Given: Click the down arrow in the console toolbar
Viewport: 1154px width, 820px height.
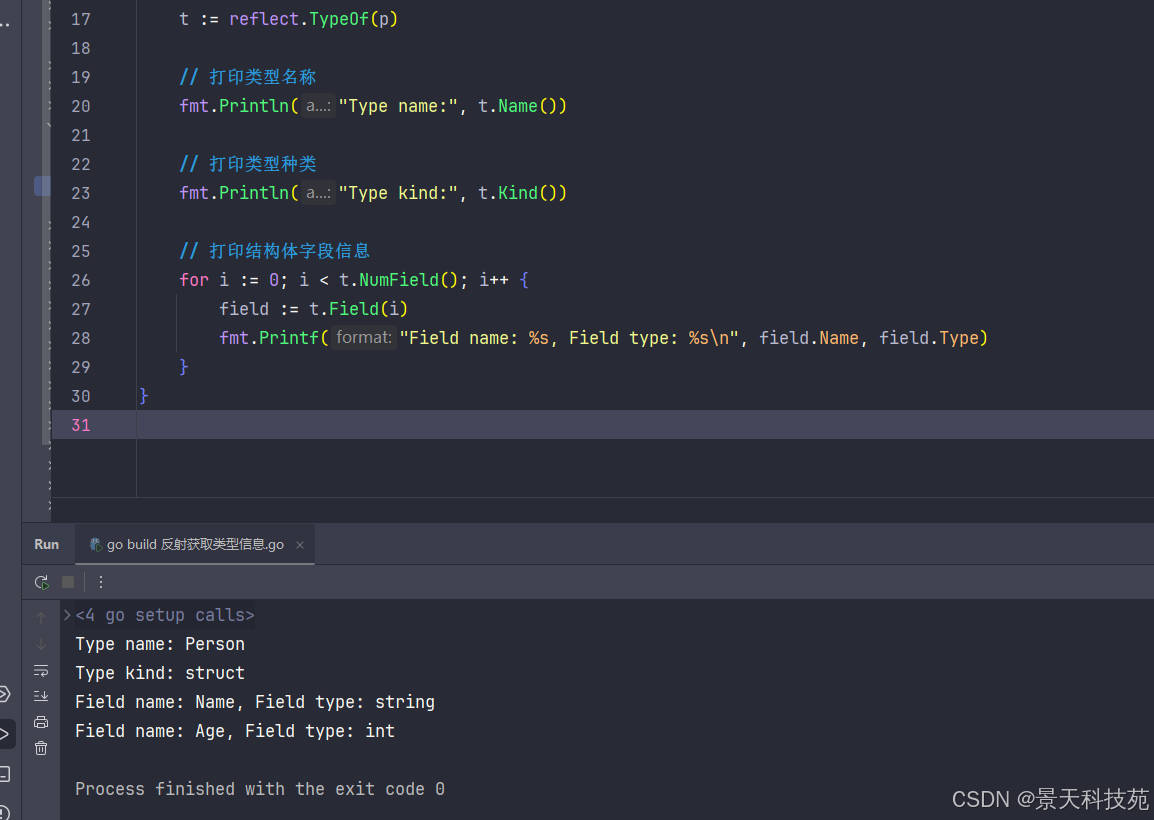Looking at the screenshot, I should [41, 644].
